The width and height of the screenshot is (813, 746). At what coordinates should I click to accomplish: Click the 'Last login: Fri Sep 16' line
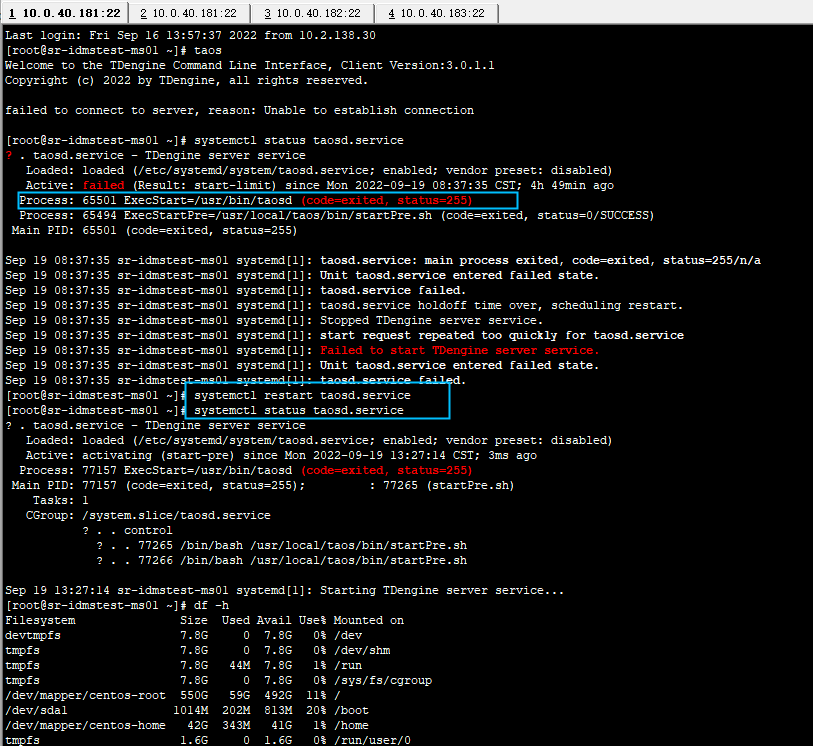tap(190, 35)
